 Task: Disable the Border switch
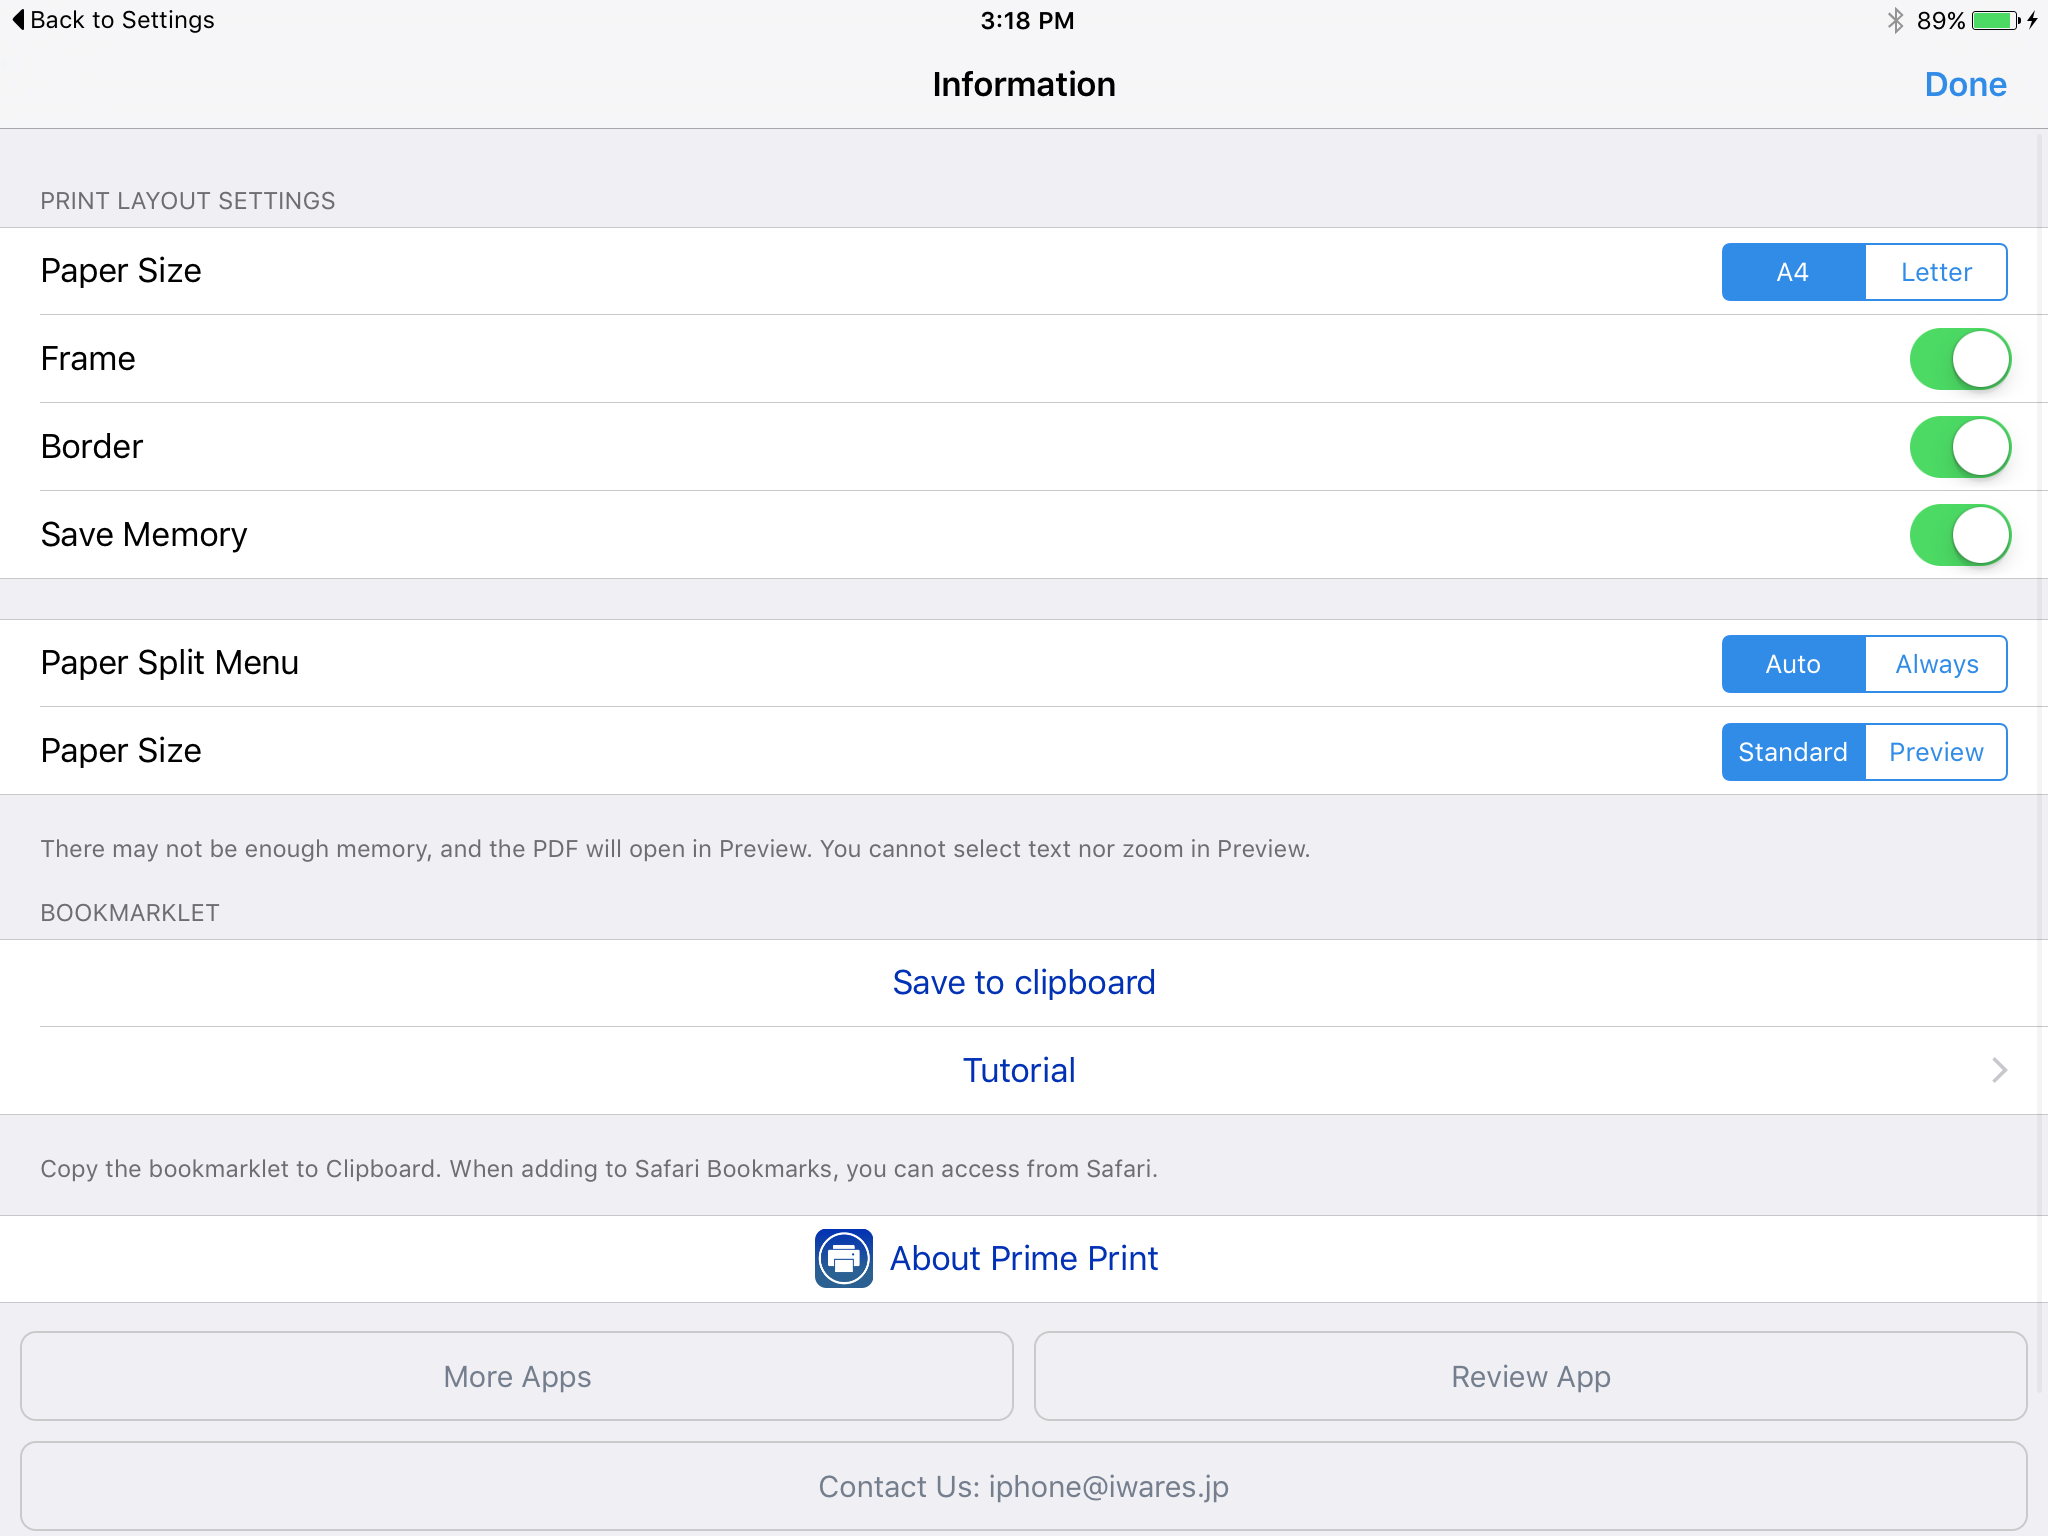click(x=1959, y=447)
